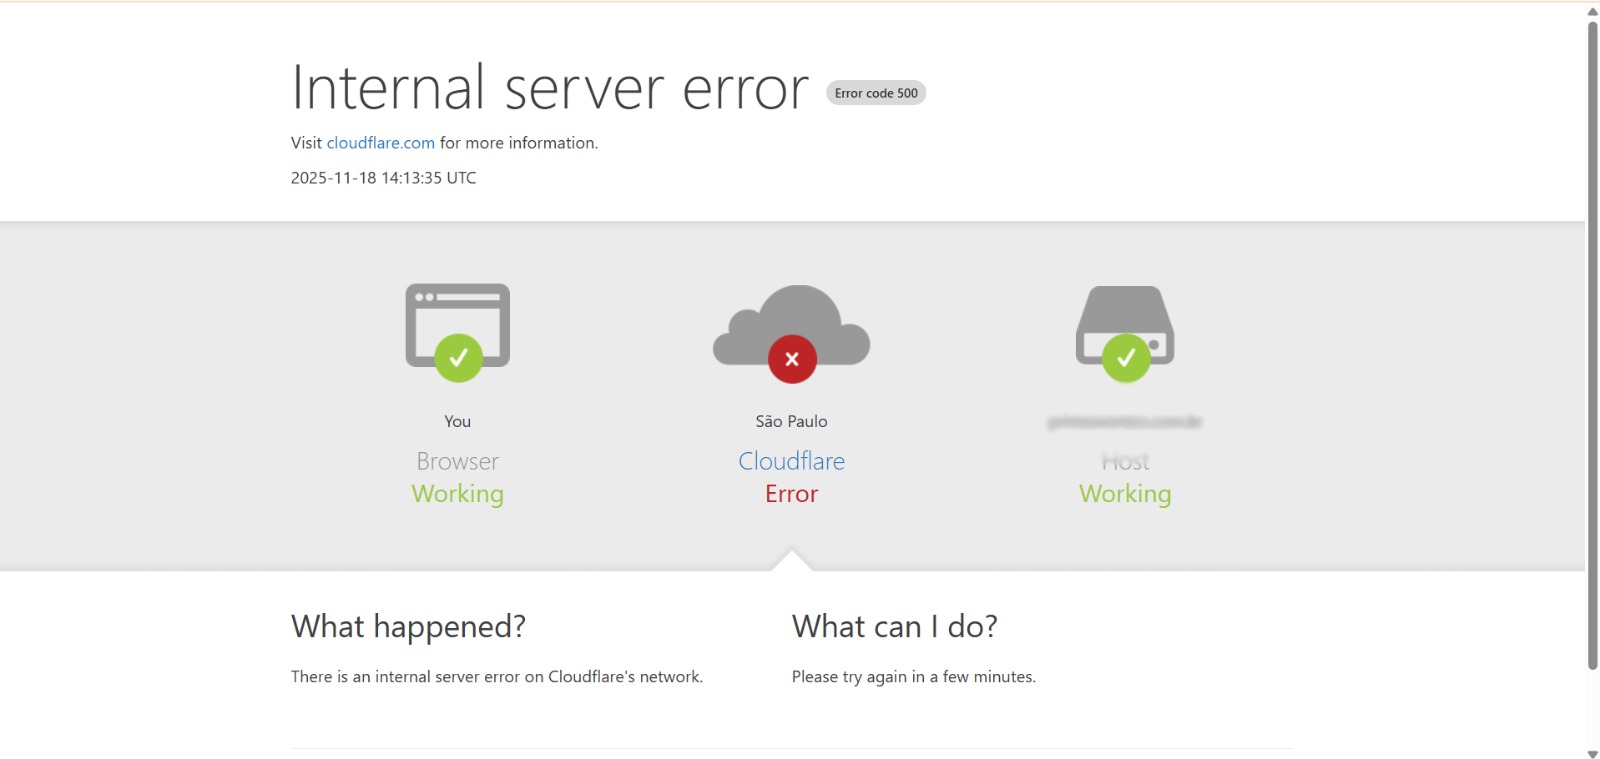Click the scrollbar down arrow

tap(1592, 753)
